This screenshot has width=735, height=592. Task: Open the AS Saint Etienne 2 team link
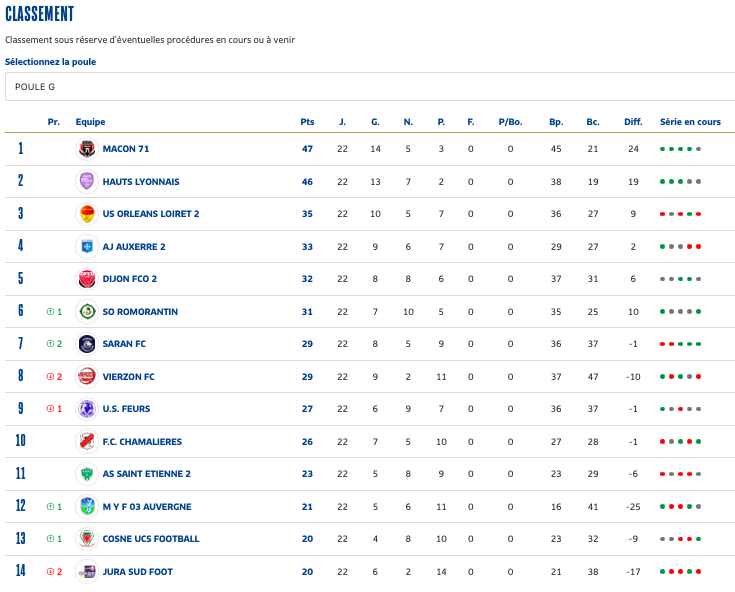tap(146, 474)
